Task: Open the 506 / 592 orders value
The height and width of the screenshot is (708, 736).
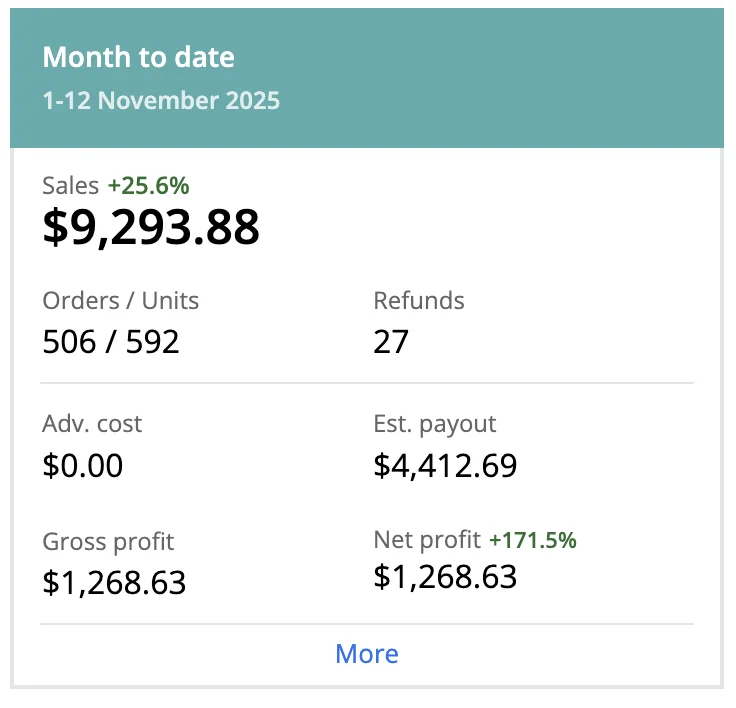Action: pyautogui.click(x=111, y=342)
